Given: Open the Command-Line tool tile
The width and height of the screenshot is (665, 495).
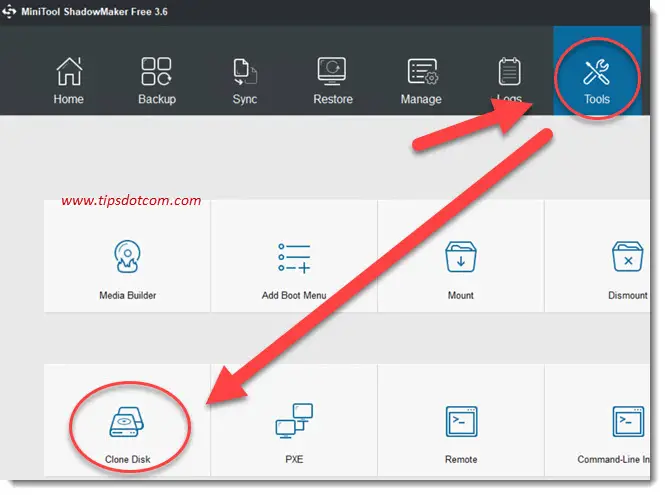Looking at the screenshot, I should coord(598,420).
